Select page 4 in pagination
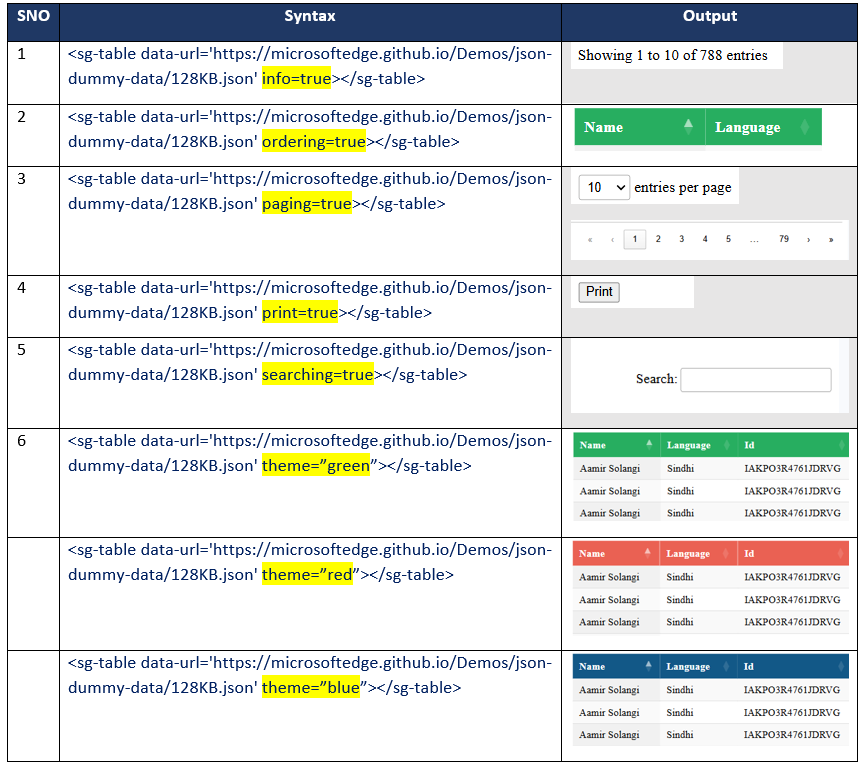The height and width of the screenshot is (770, 867). click(x=705, y=239)
